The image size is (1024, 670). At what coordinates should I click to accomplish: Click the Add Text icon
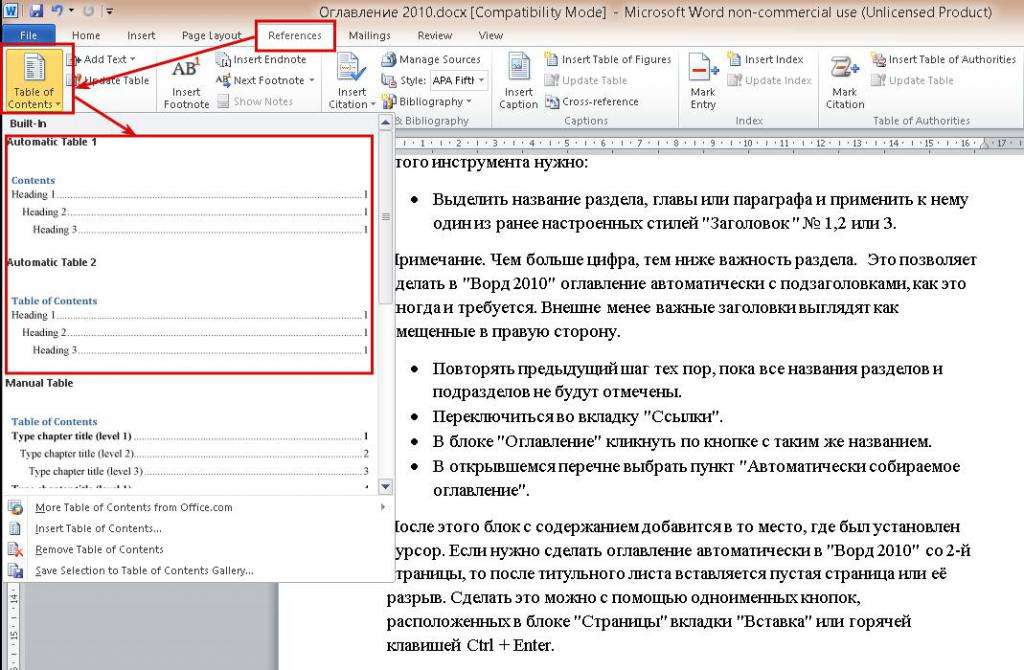[74, 59]
